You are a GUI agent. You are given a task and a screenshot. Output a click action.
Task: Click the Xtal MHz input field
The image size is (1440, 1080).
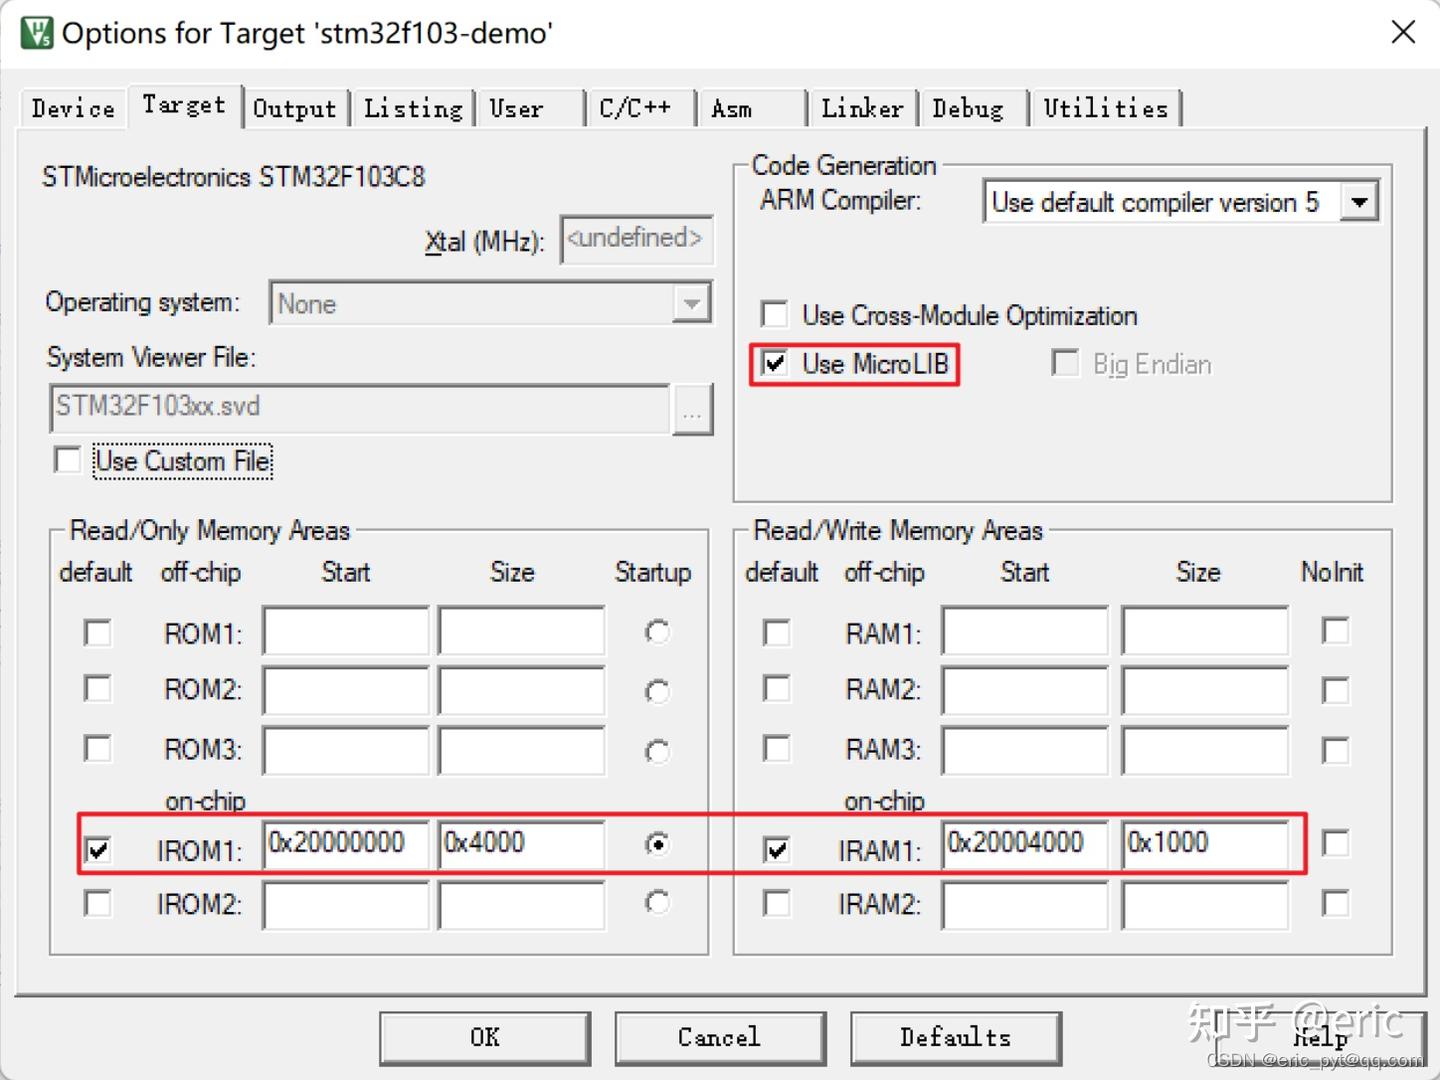[636, 239]
